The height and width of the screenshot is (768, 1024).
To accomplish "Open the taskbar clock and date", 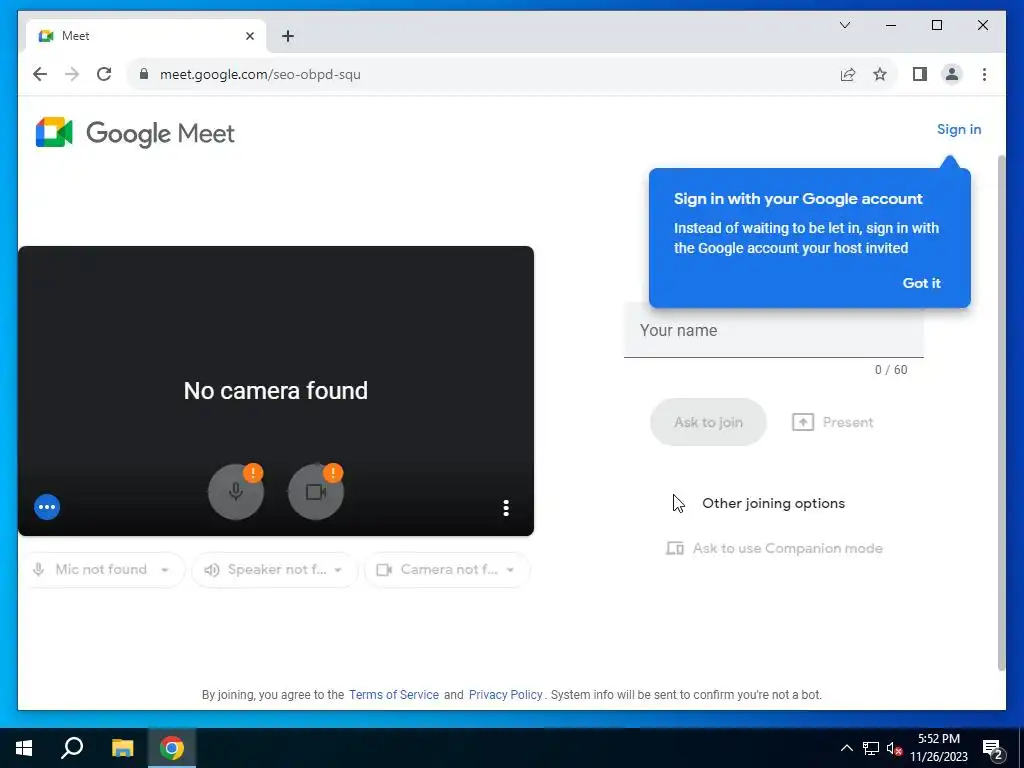I will point(939,748).
